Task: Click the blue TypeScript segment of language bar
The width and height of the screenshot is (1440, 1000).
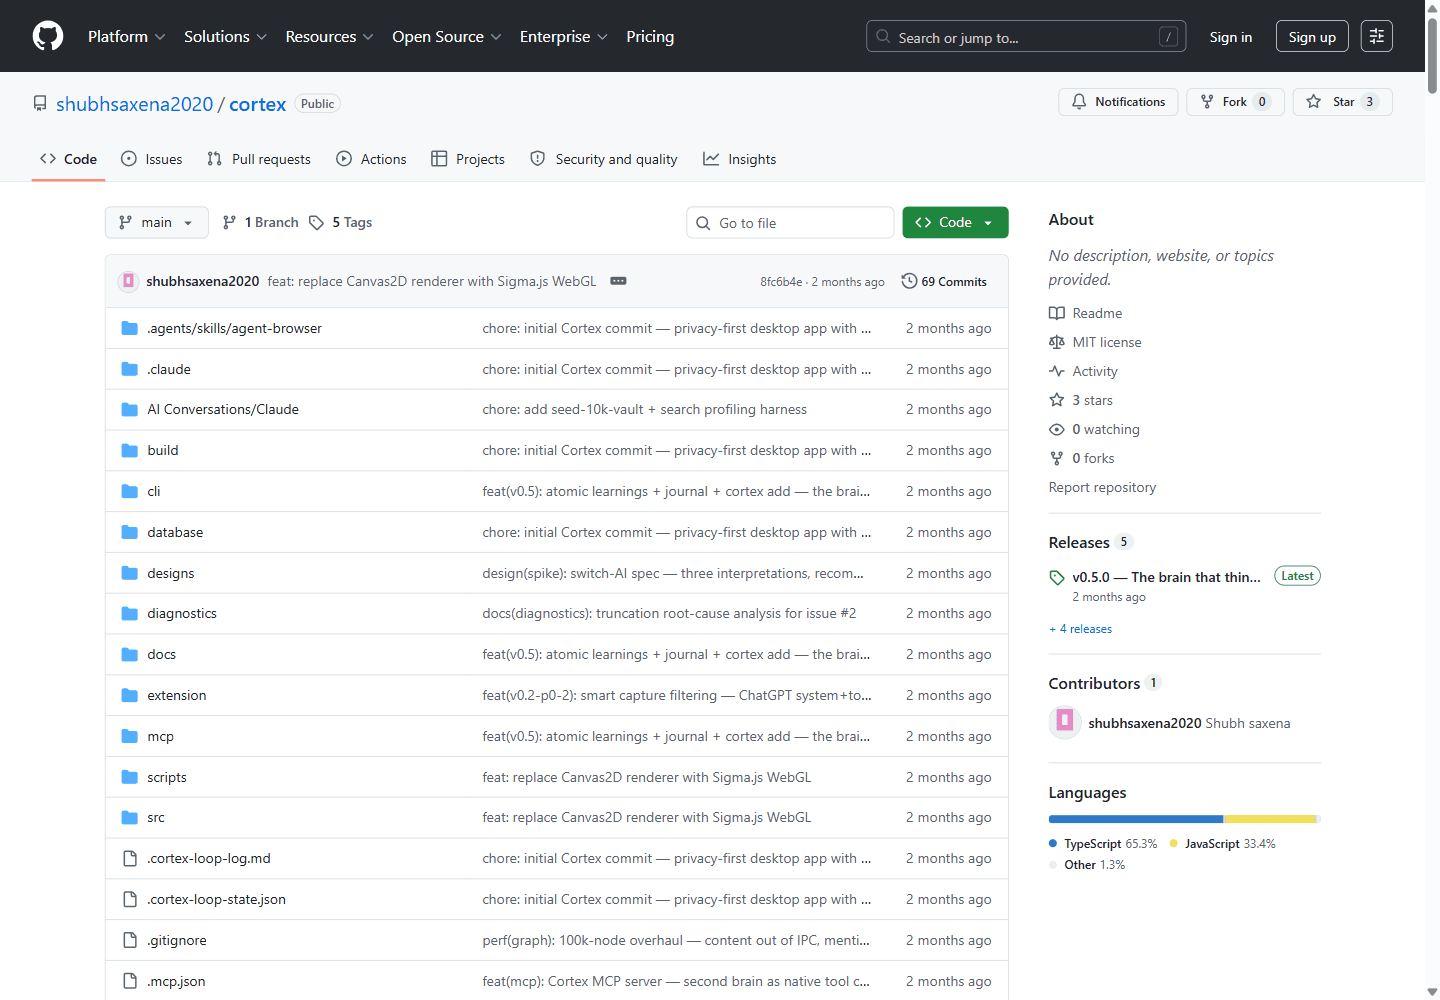Action: [1136, 819]
